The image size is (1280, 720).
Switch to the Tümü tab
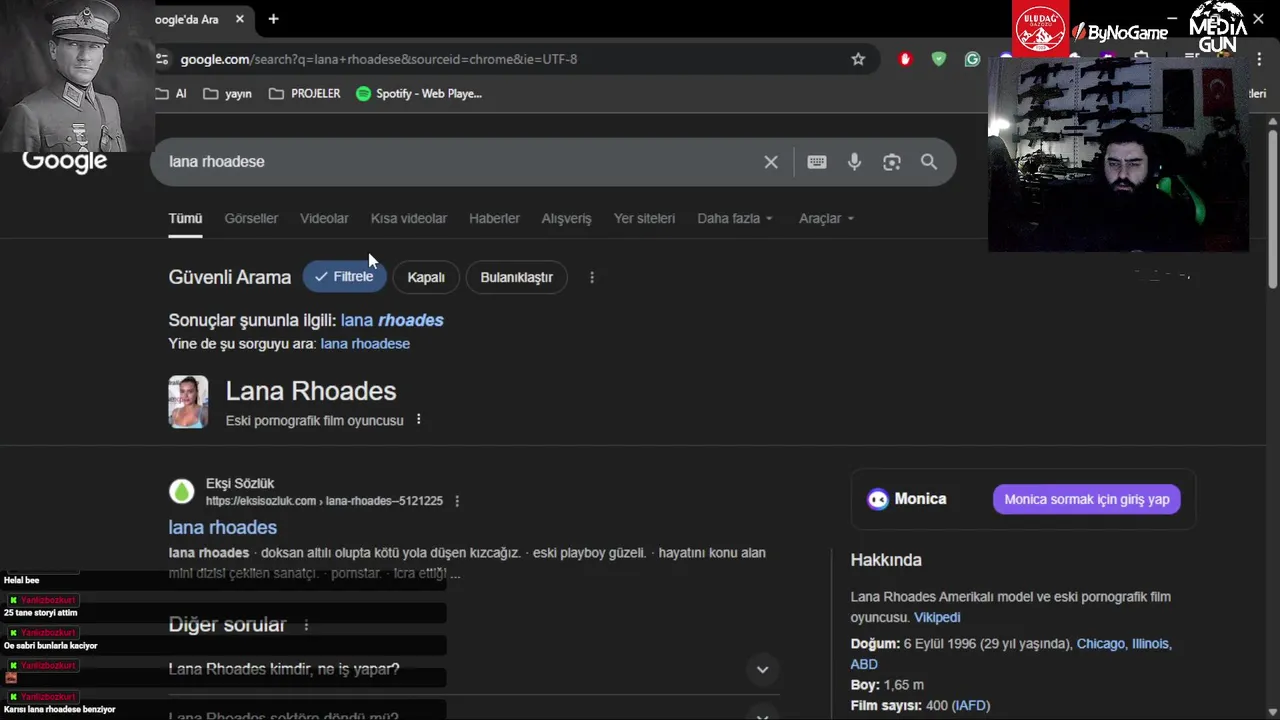tap(185, 218)
